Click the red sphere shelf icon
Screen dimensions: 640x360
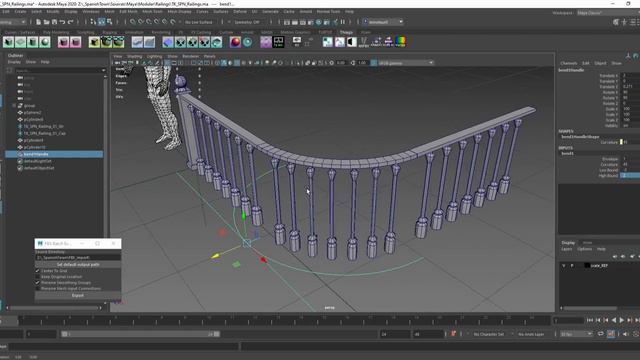[x=235, y=42]
